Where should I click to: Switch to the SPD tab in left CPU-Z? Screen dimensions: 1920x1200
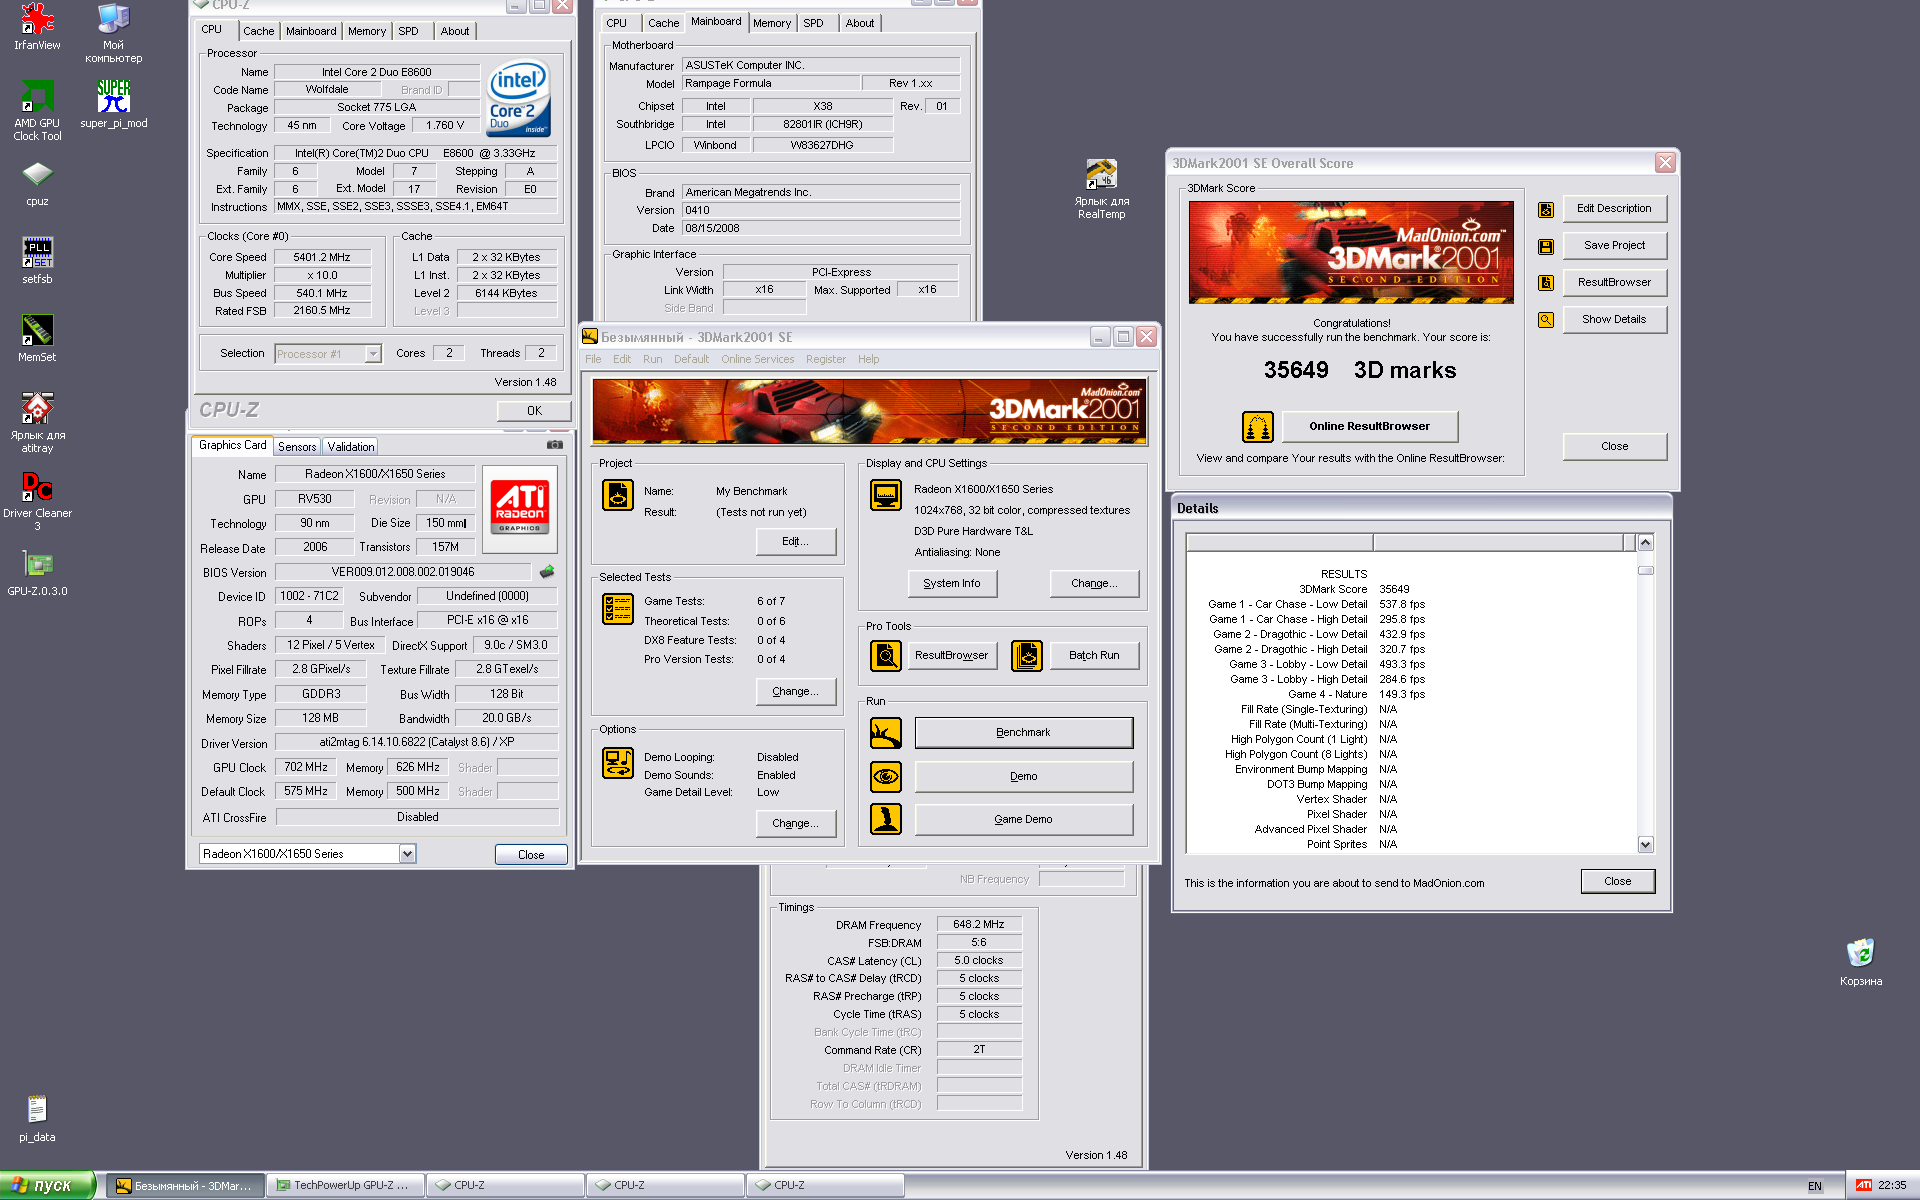[408, 31]
